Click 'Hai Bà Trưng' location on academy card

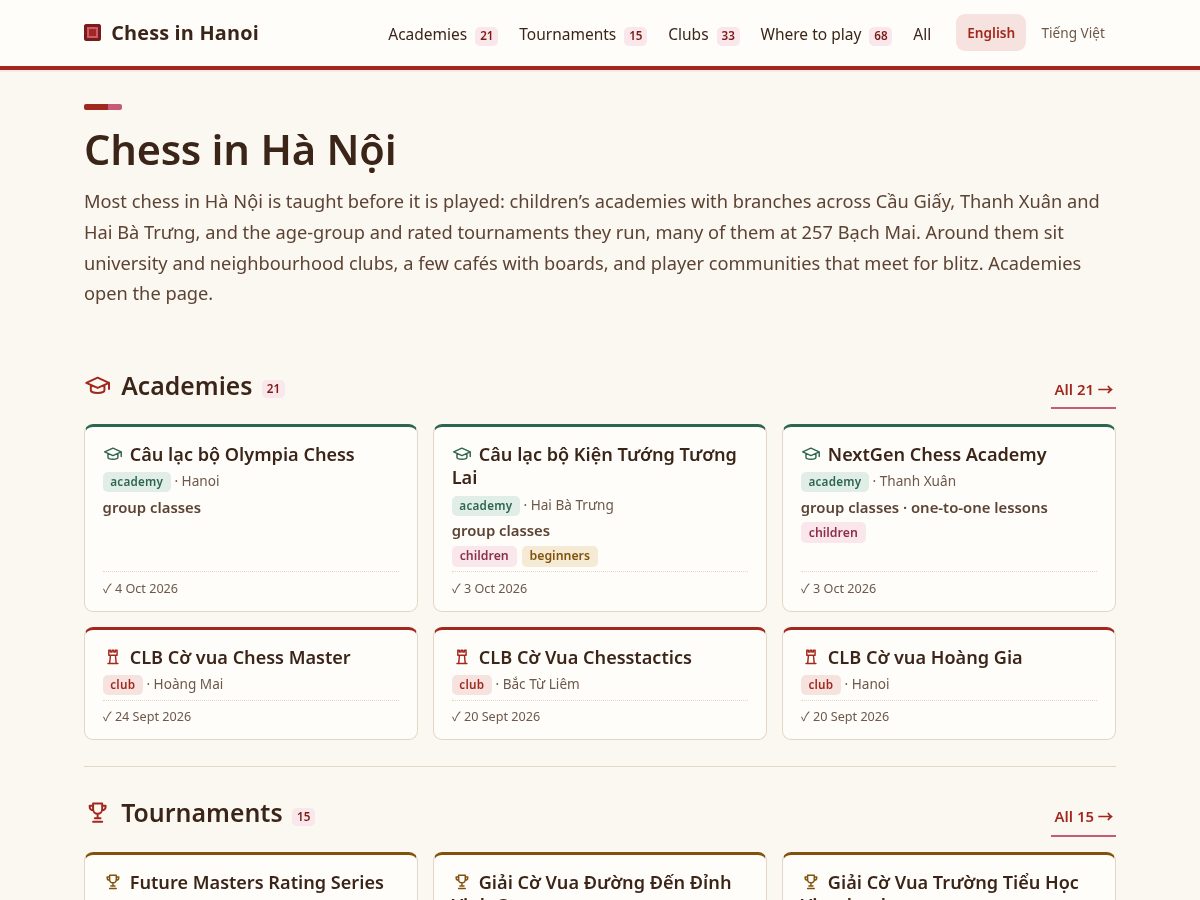point(572,506)
